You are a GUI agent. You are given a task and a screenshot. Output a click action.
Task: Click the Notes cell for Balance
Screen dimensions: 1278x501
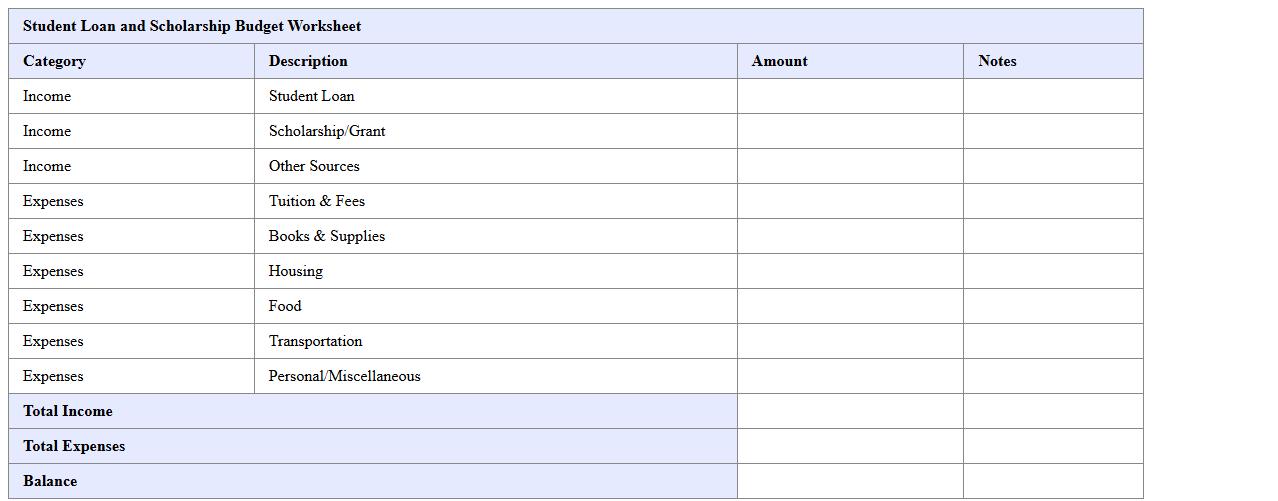point(1053,481)
